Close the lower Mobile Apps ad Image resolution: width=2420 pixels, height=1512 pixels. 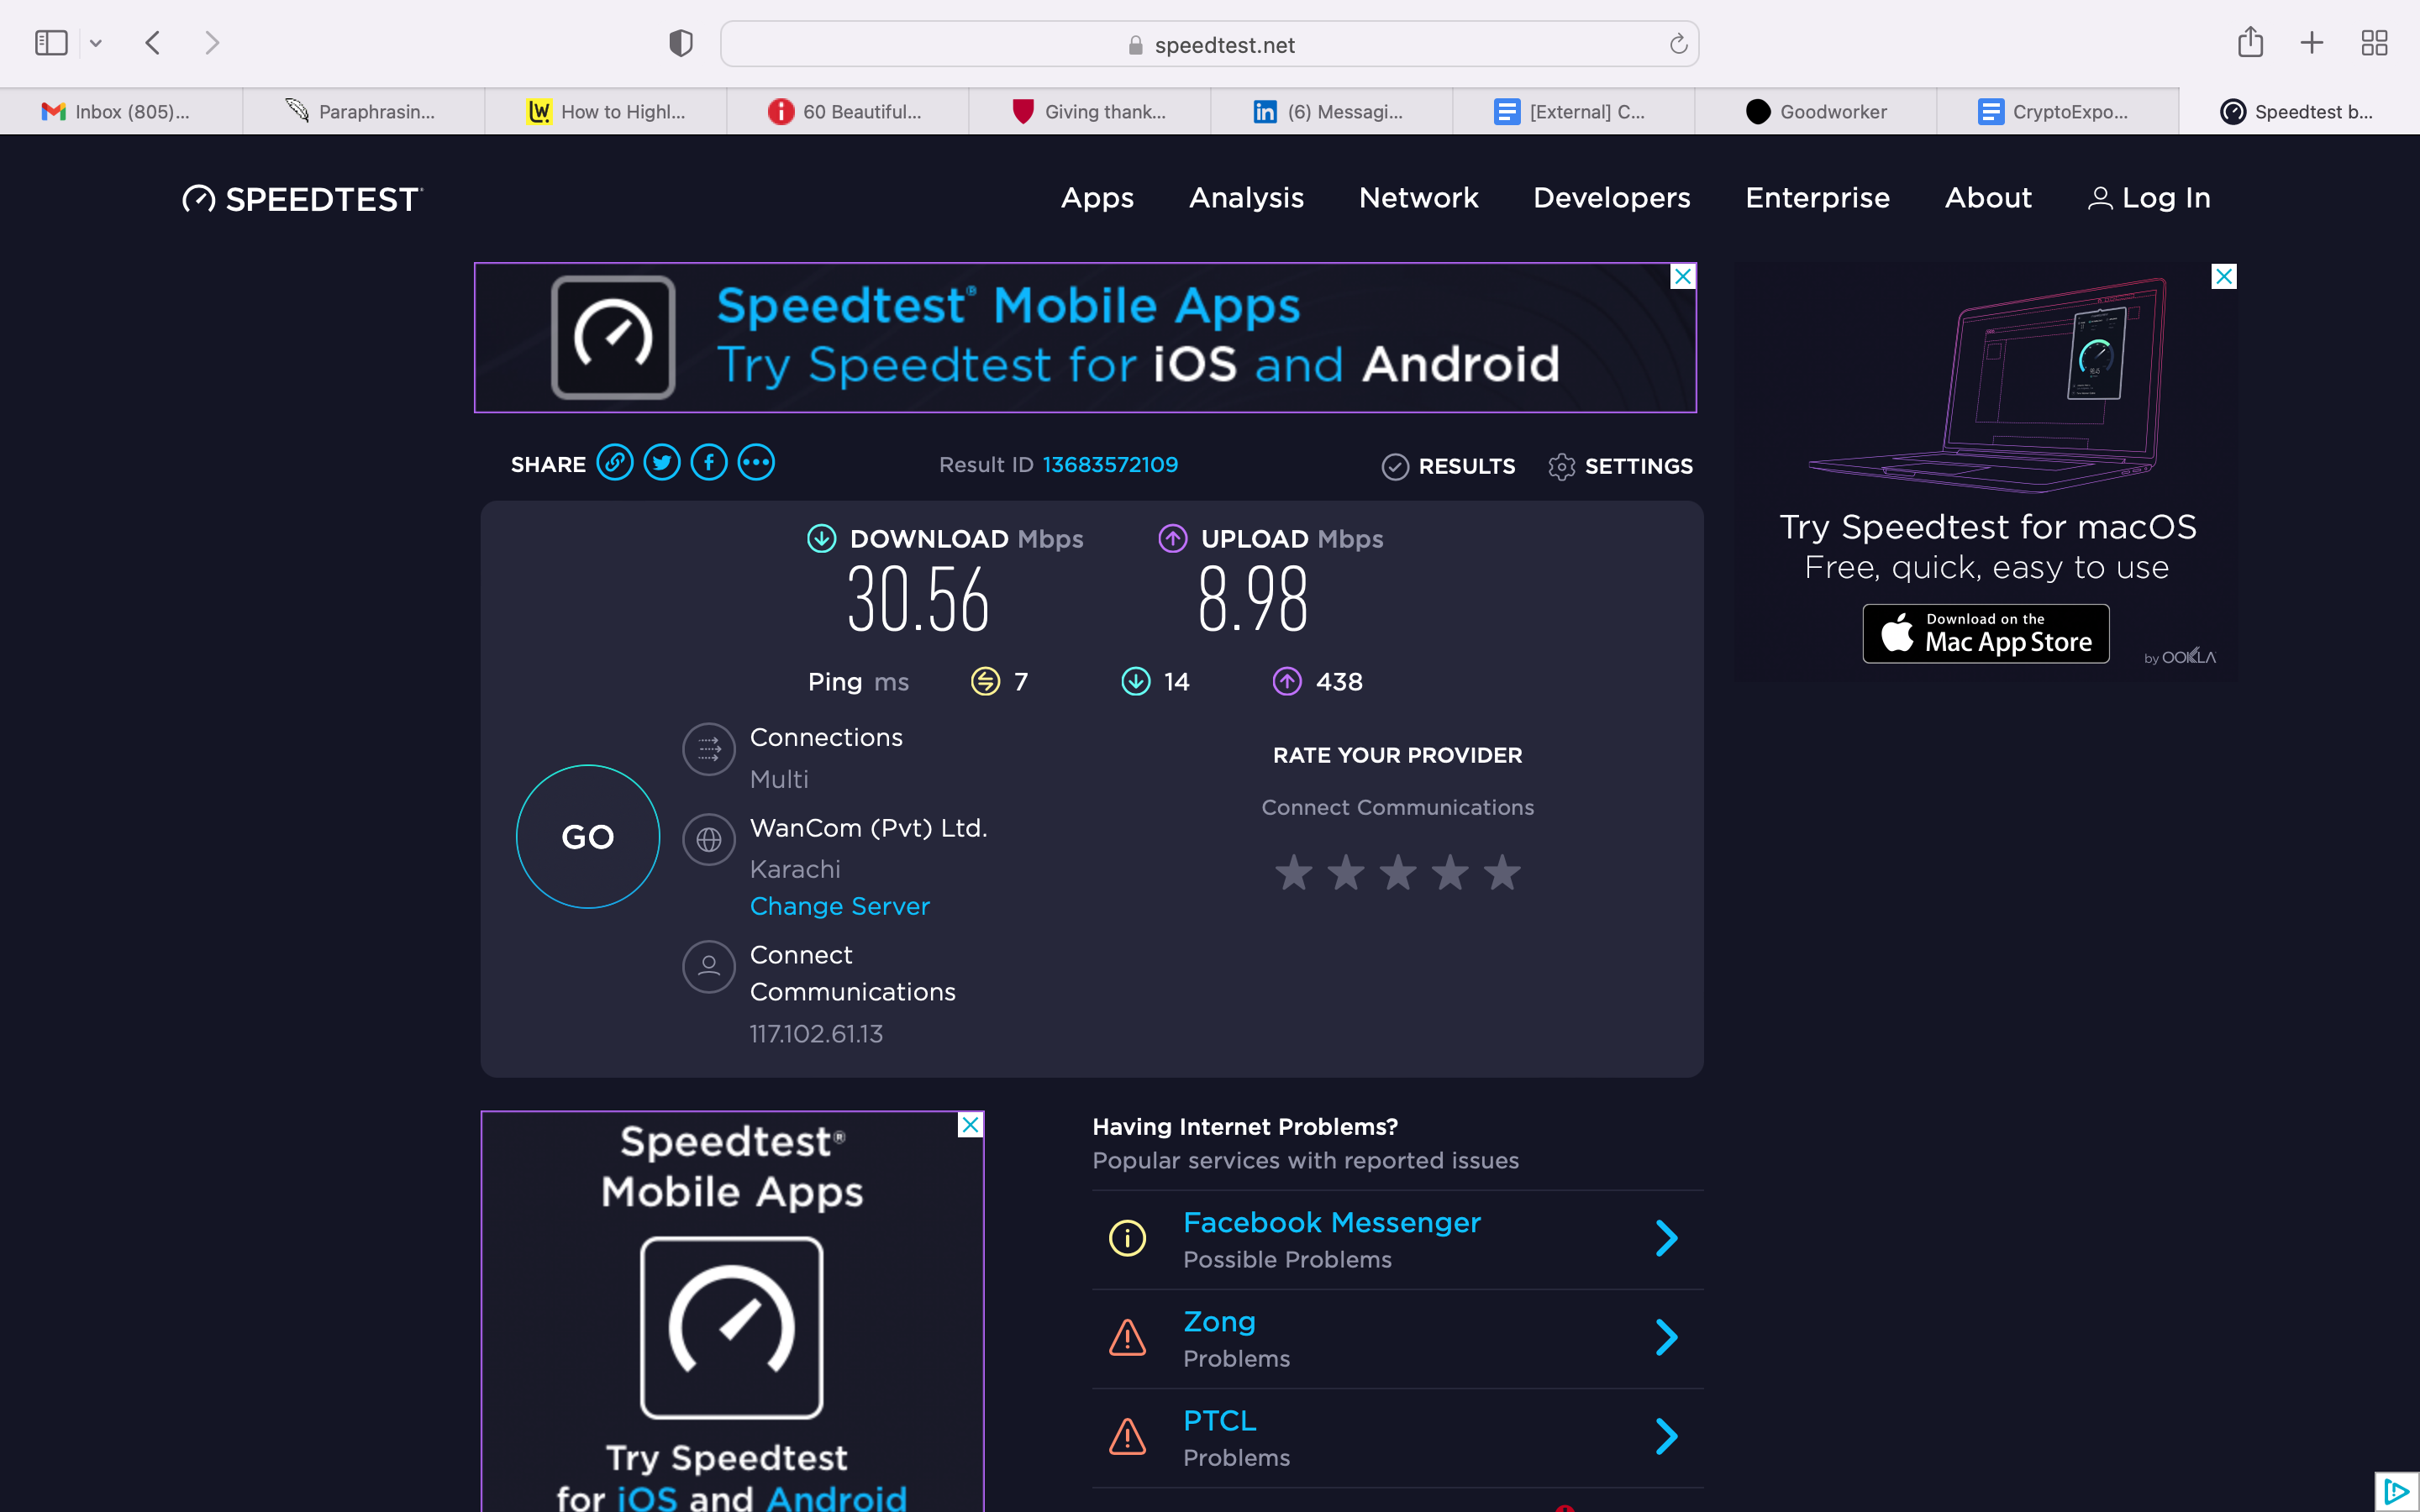tap(970, 1125)
